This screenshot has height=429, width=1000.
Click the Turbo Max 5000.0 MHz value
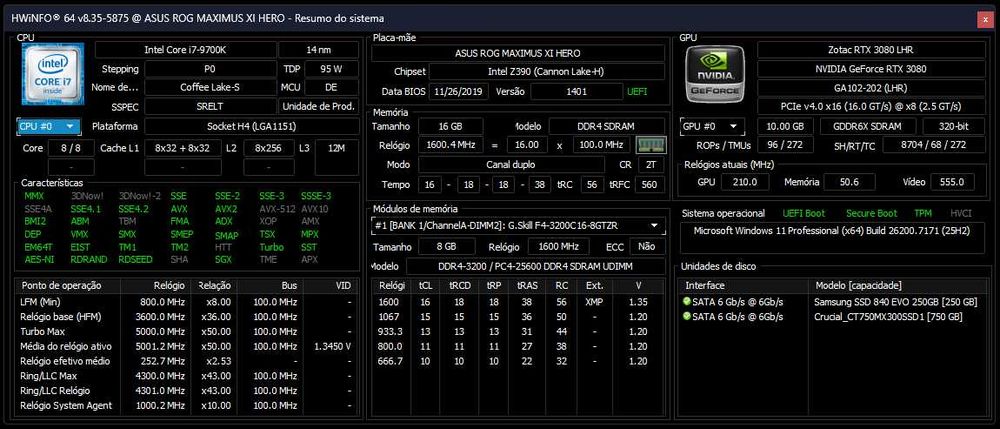coord(160,331)
